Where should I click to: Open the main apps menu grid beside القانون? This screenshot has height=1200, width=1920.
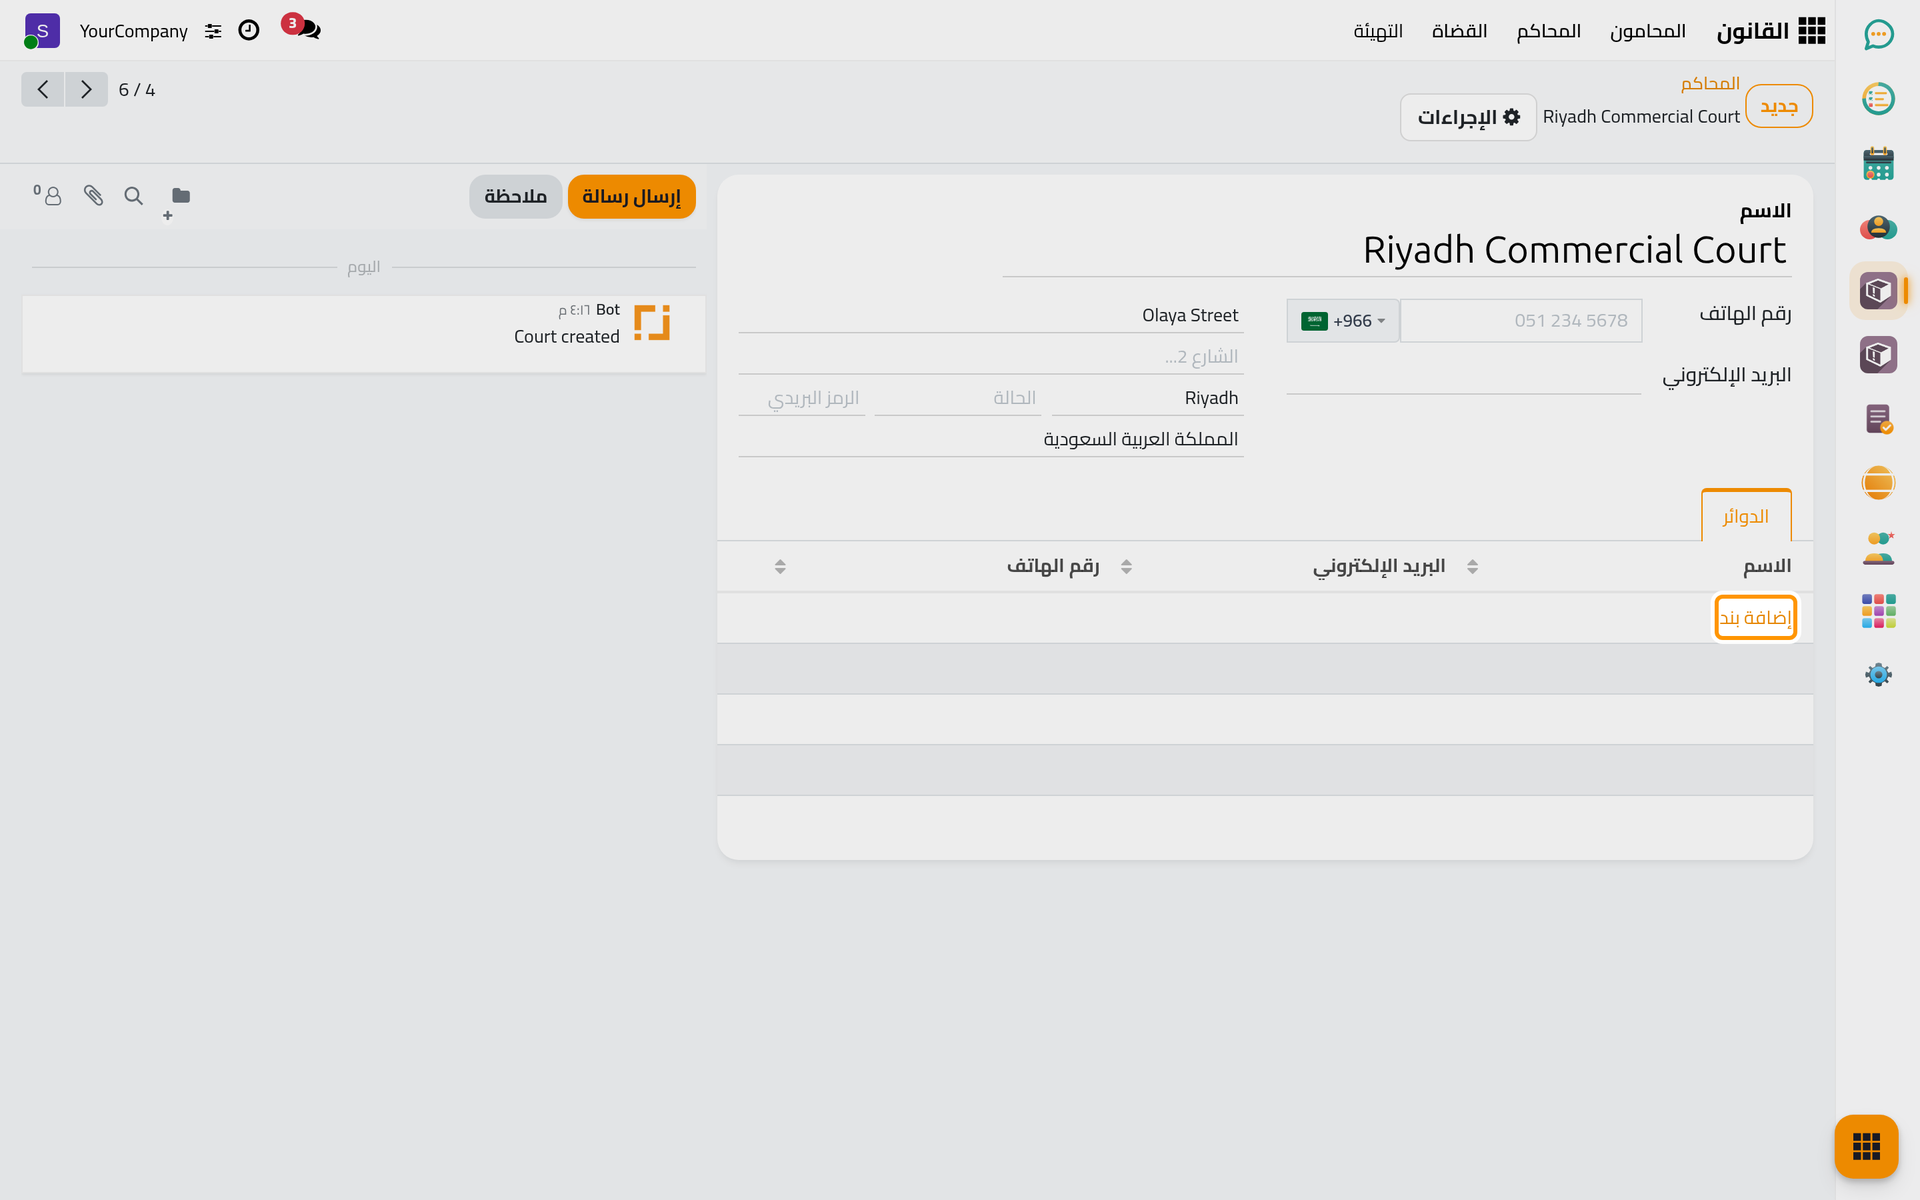pos(1811,31)
